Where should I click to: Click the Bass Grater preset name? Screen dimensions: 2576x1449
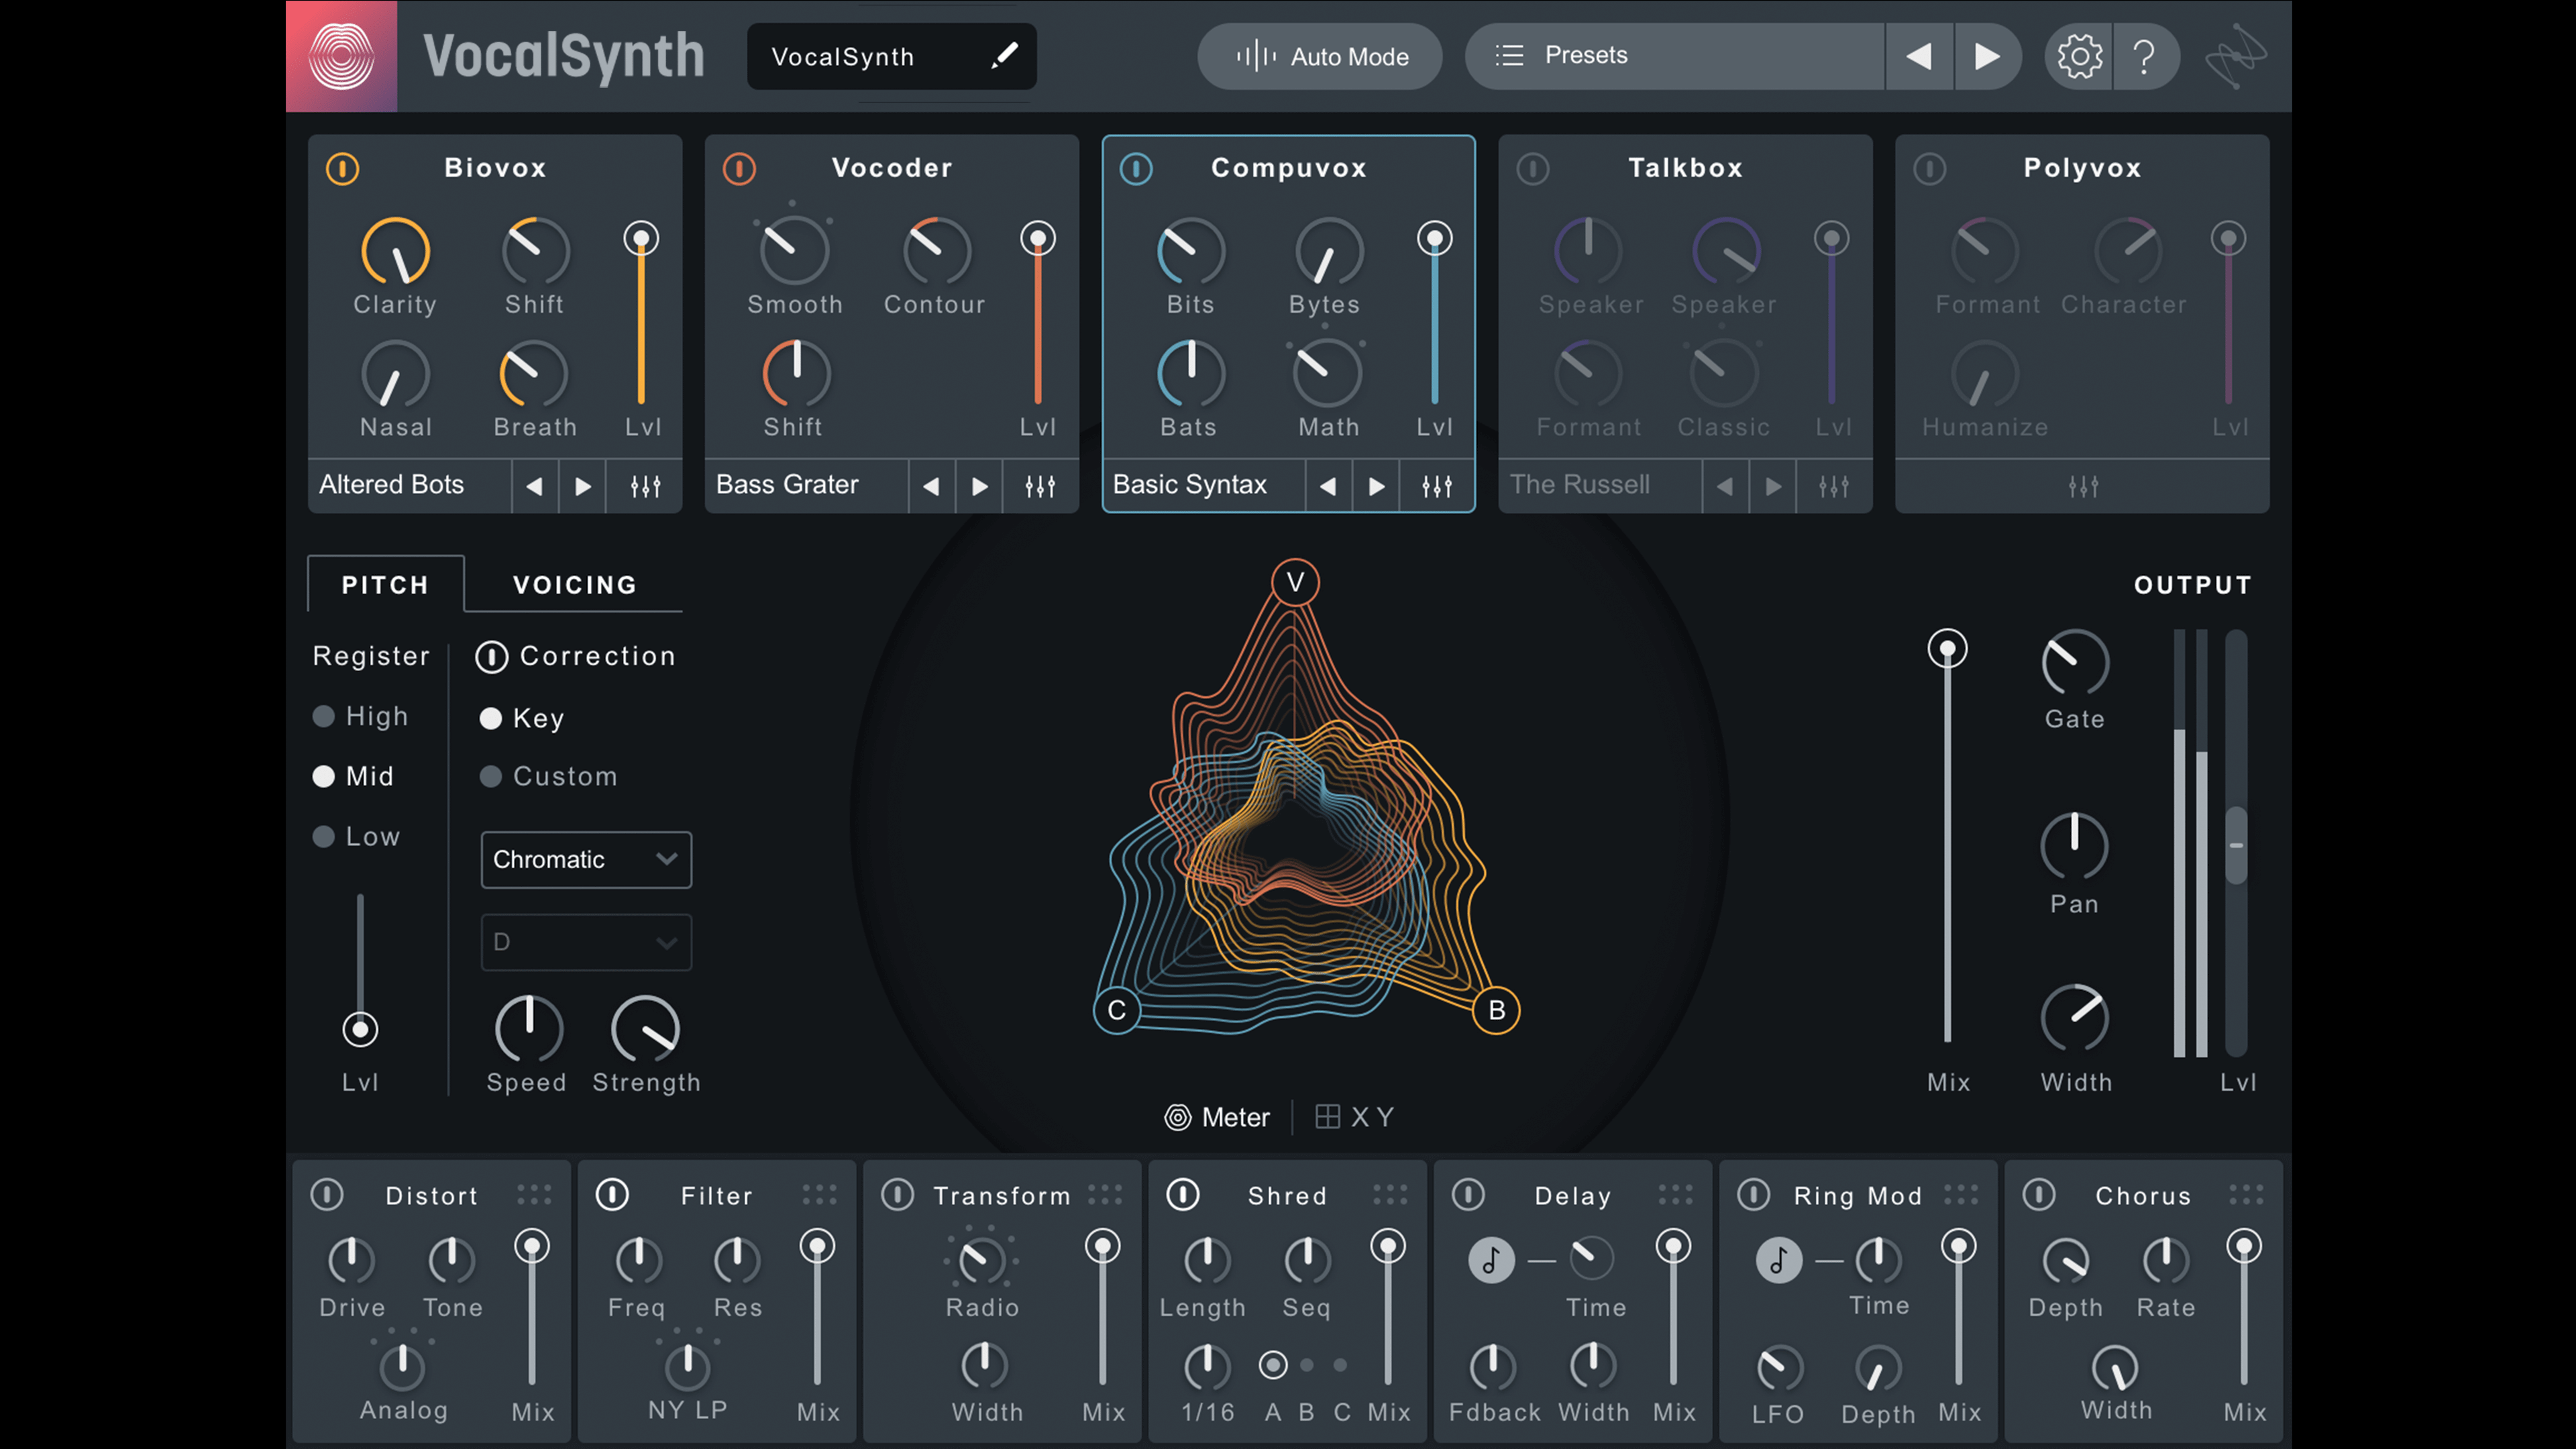787,484
